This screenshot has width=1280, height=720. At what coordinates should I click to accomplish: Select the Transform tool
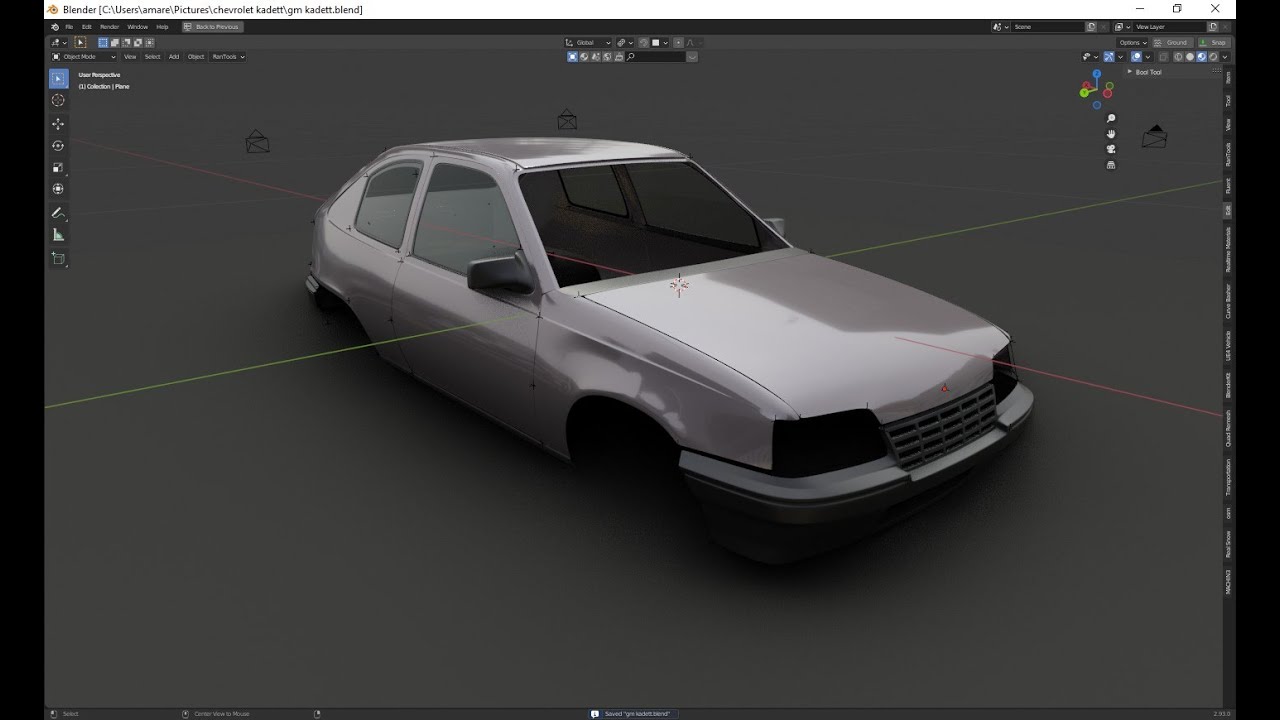pos(58,189)
